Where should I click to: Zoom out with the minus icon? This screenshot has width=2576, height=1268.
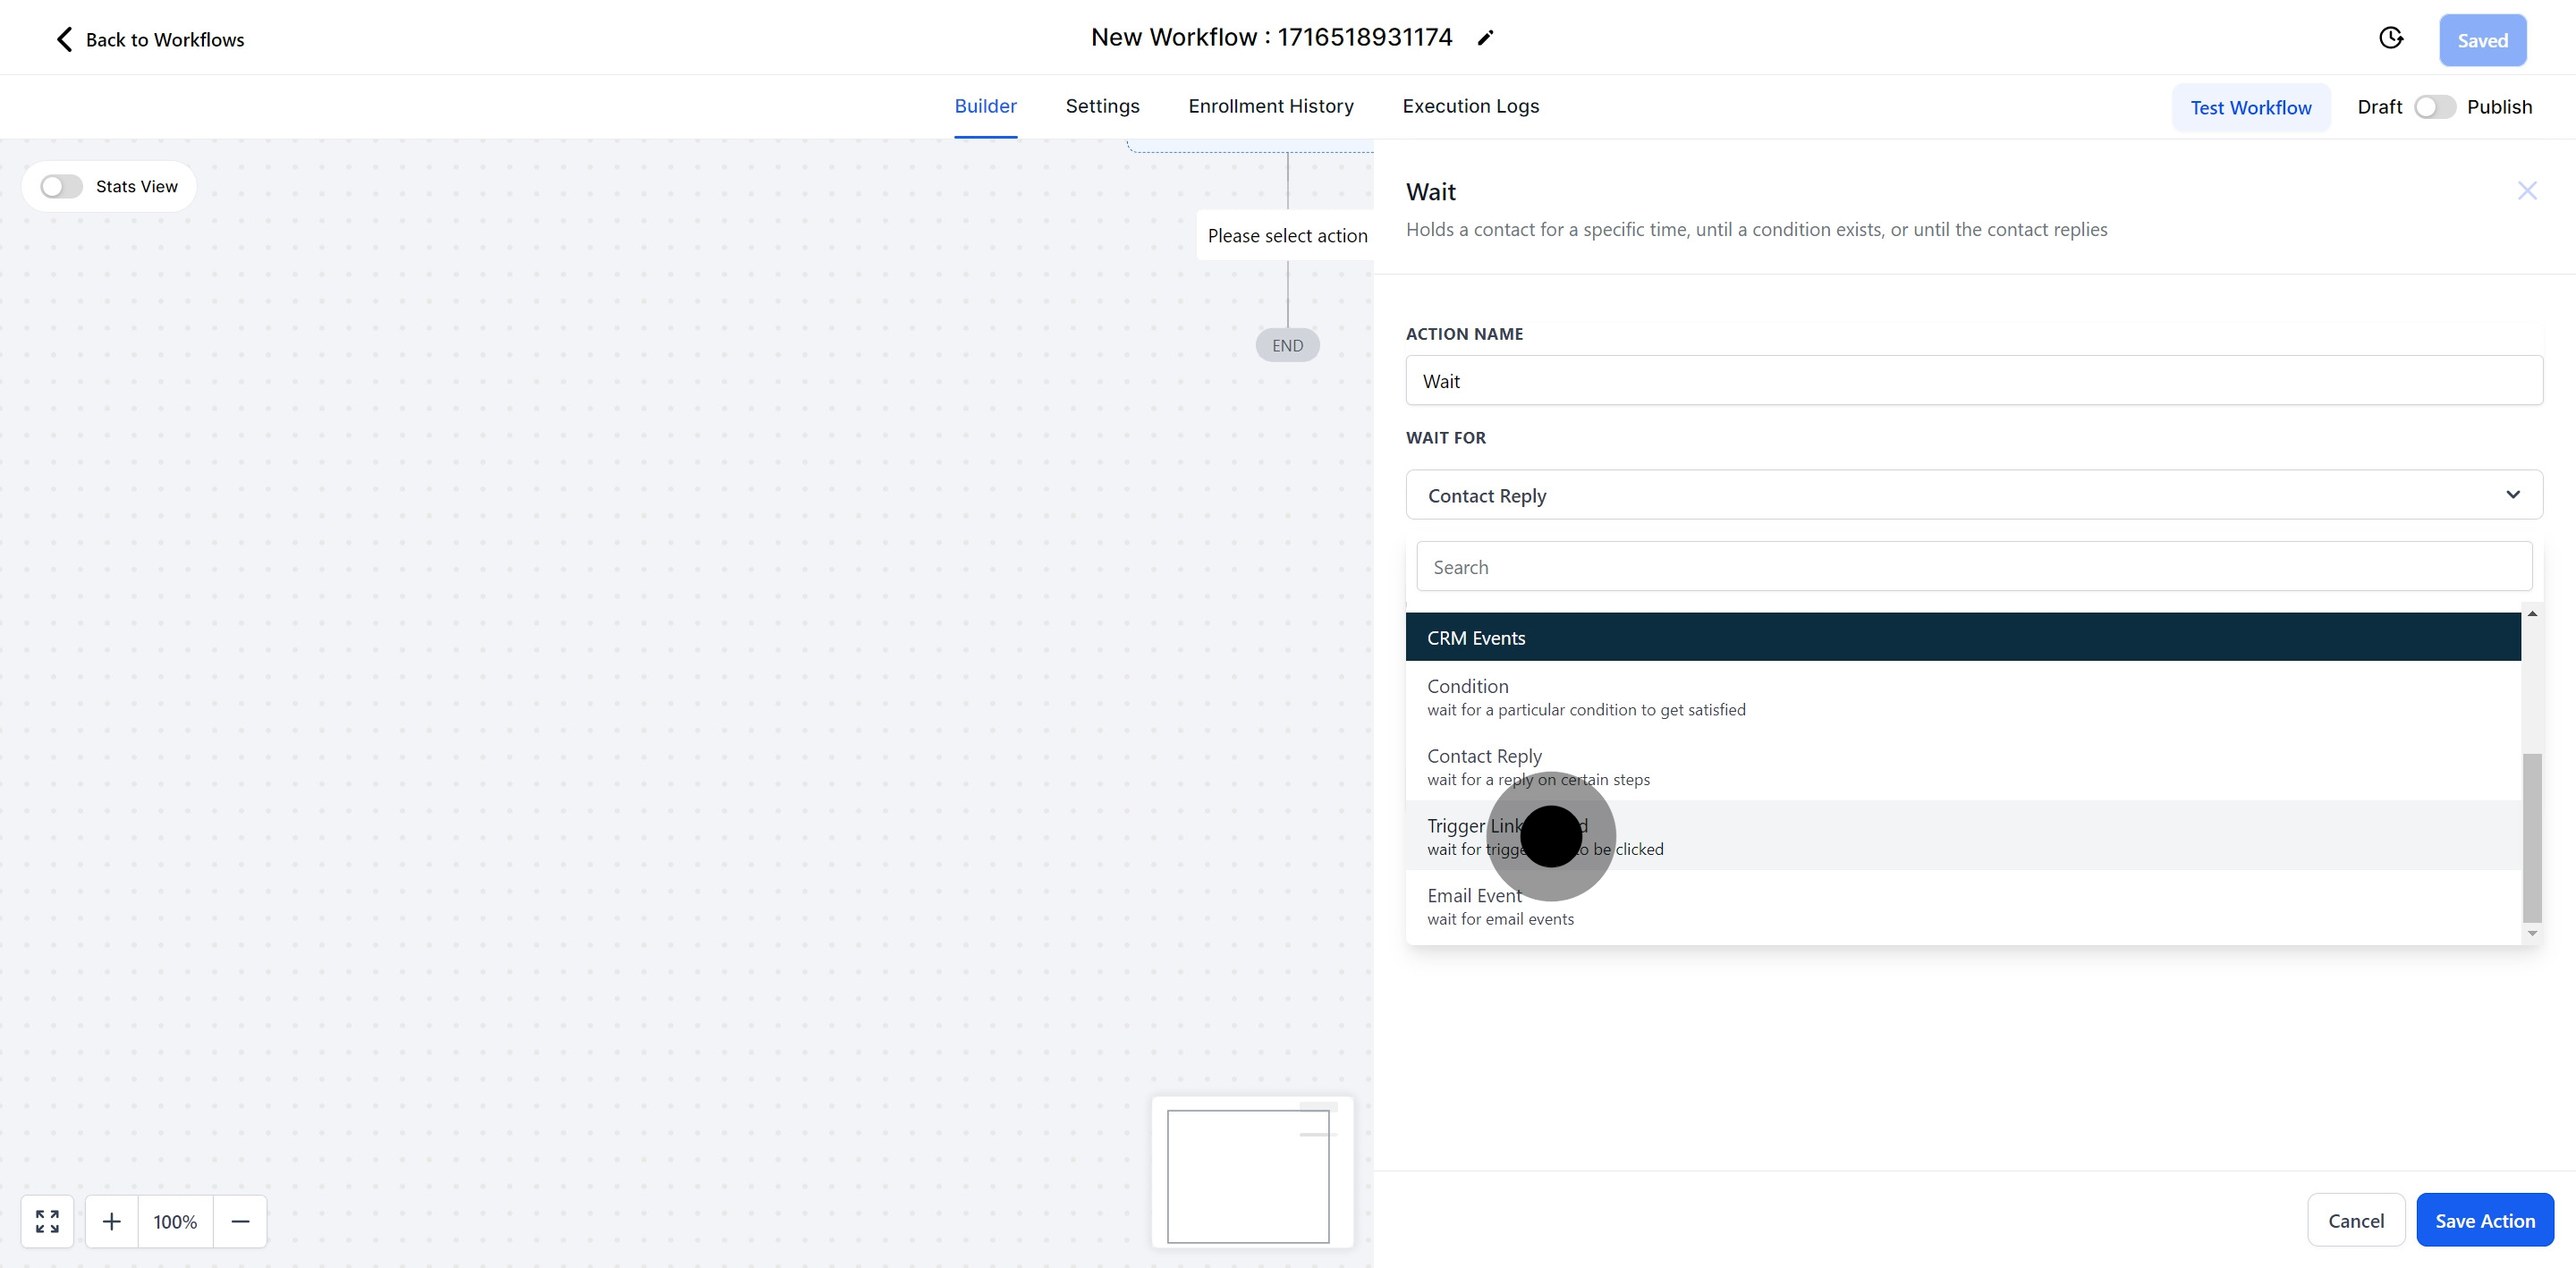coord(240,1221)
